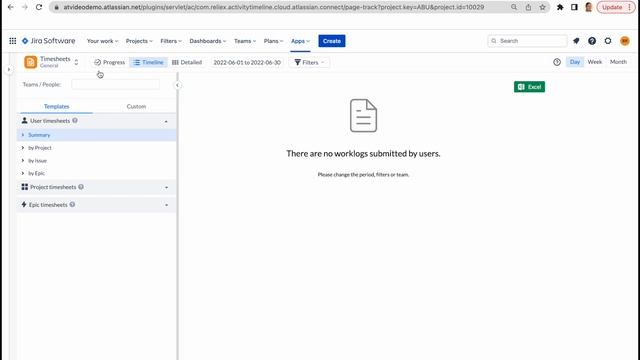Set the time scale to Week
Image resolution: width=640 pixels, height=360 pixels.
coord(595,62)
